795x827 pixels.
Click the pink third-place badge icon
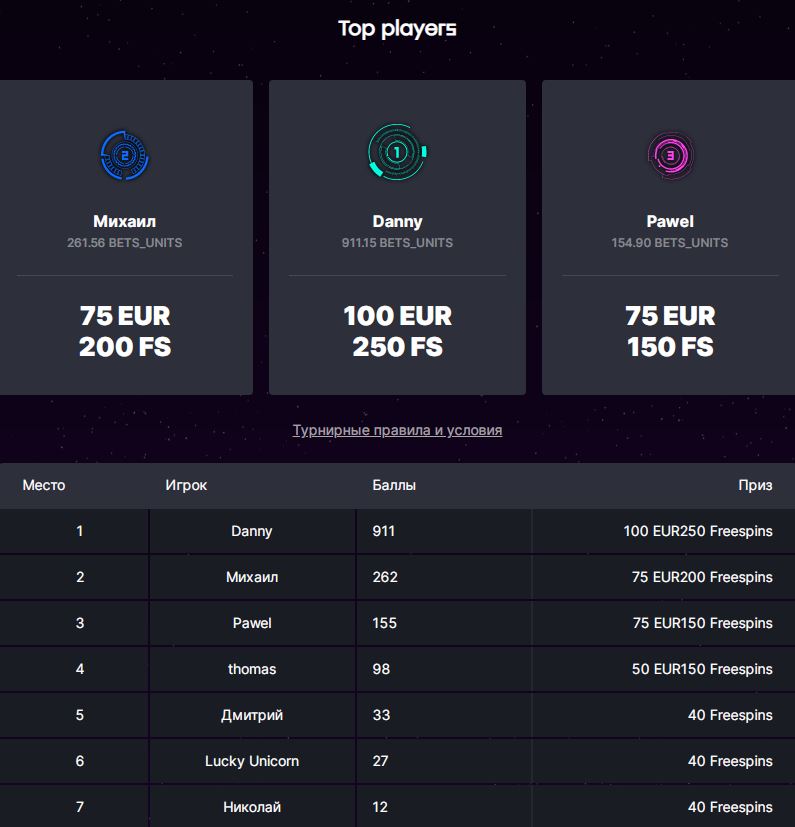coord(670,156)
